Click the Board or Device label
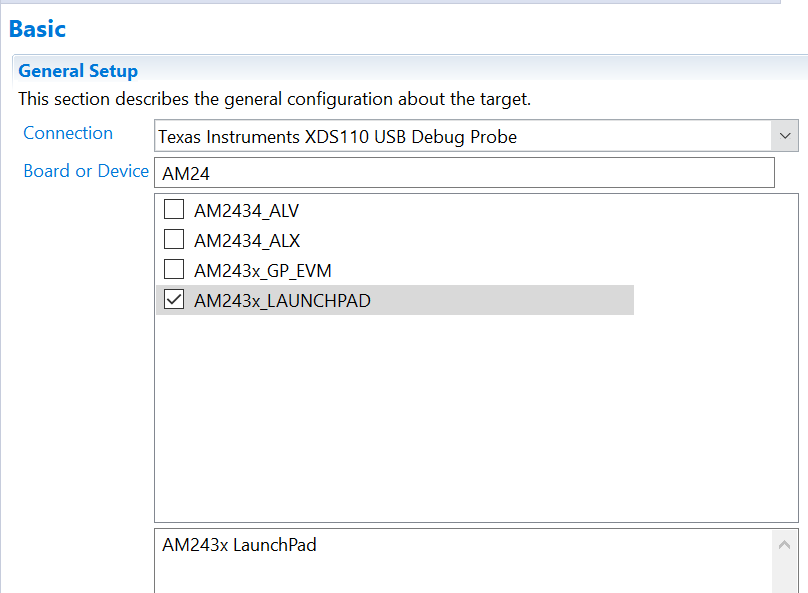 (86, 171)
